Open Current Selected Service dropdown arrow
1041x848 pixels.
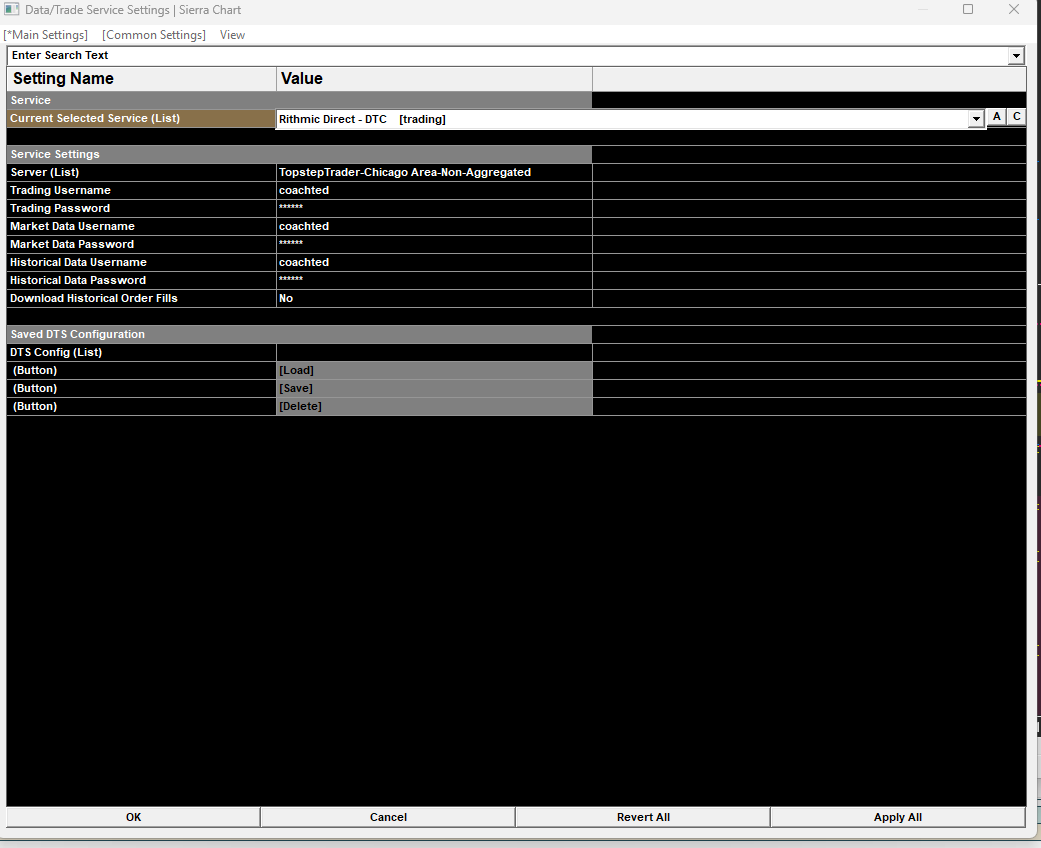click(976, 119)
